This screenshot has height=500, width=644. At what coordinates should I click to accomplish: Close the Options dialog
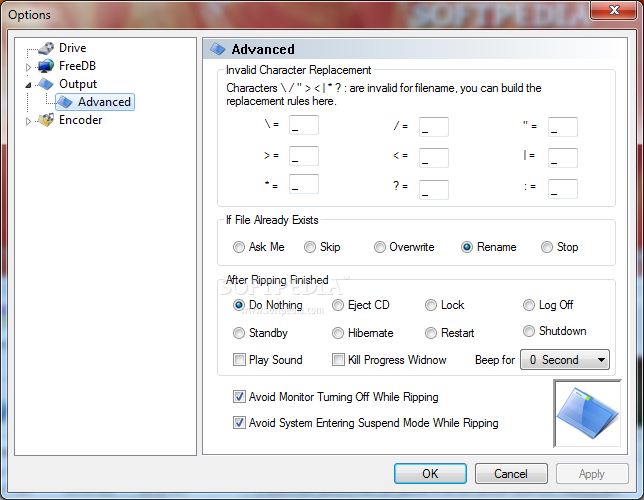tap(614, 10)
